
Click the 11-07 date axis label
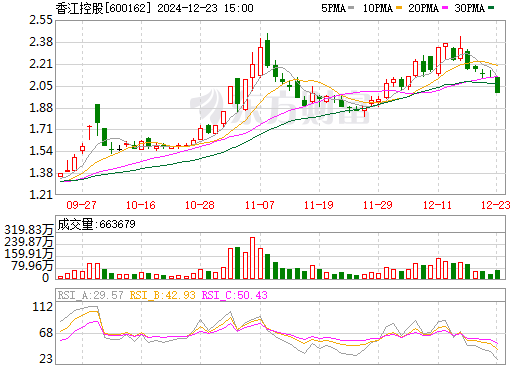(x=259, y=205)
